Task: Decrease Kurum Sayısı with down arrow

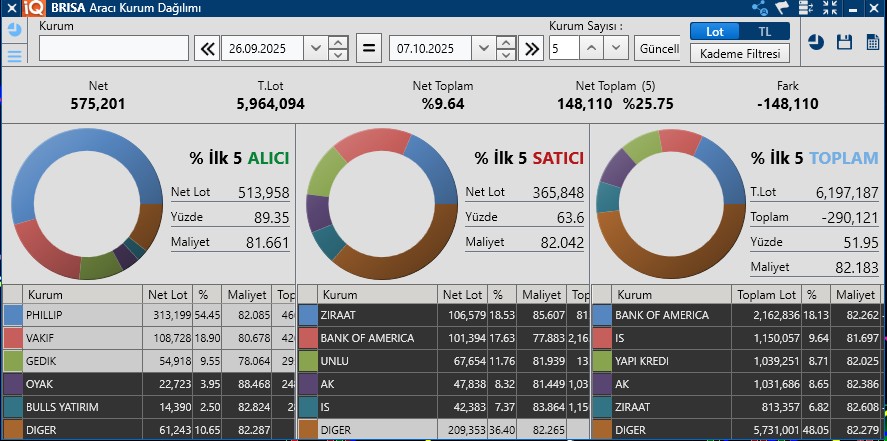Action: coord(615,49)
